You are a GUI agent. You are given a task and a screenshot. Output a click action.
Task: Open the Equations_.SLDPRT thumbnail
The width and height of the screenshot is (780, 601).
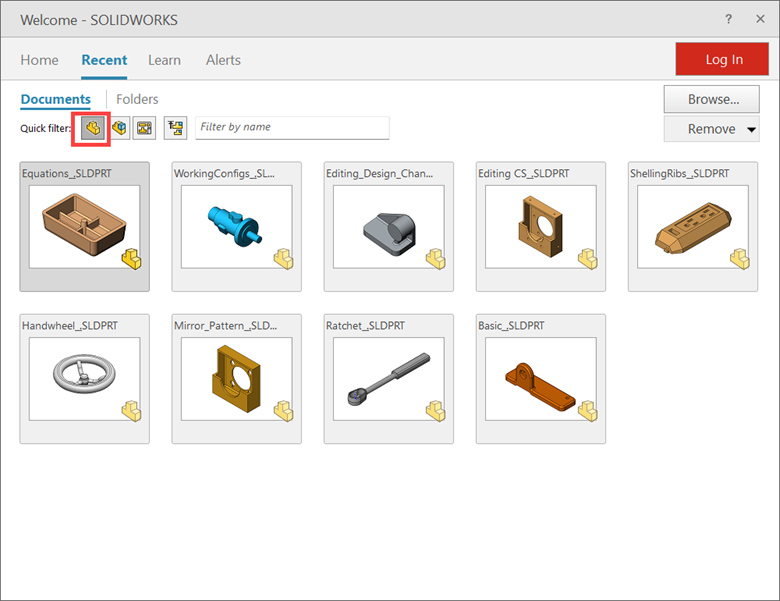pos(85,227)
